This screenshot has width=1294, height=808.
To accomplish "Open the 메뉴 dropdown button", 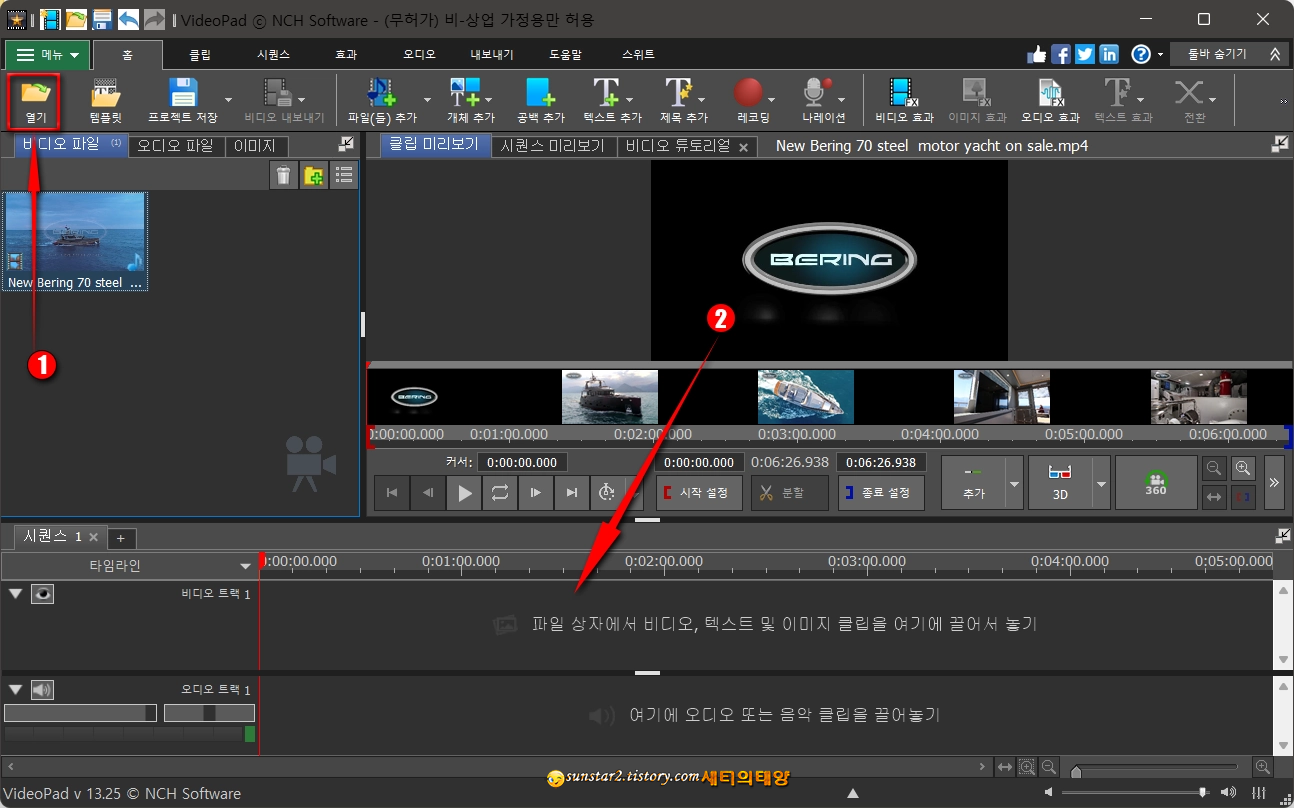I will (x=48, y=55).
